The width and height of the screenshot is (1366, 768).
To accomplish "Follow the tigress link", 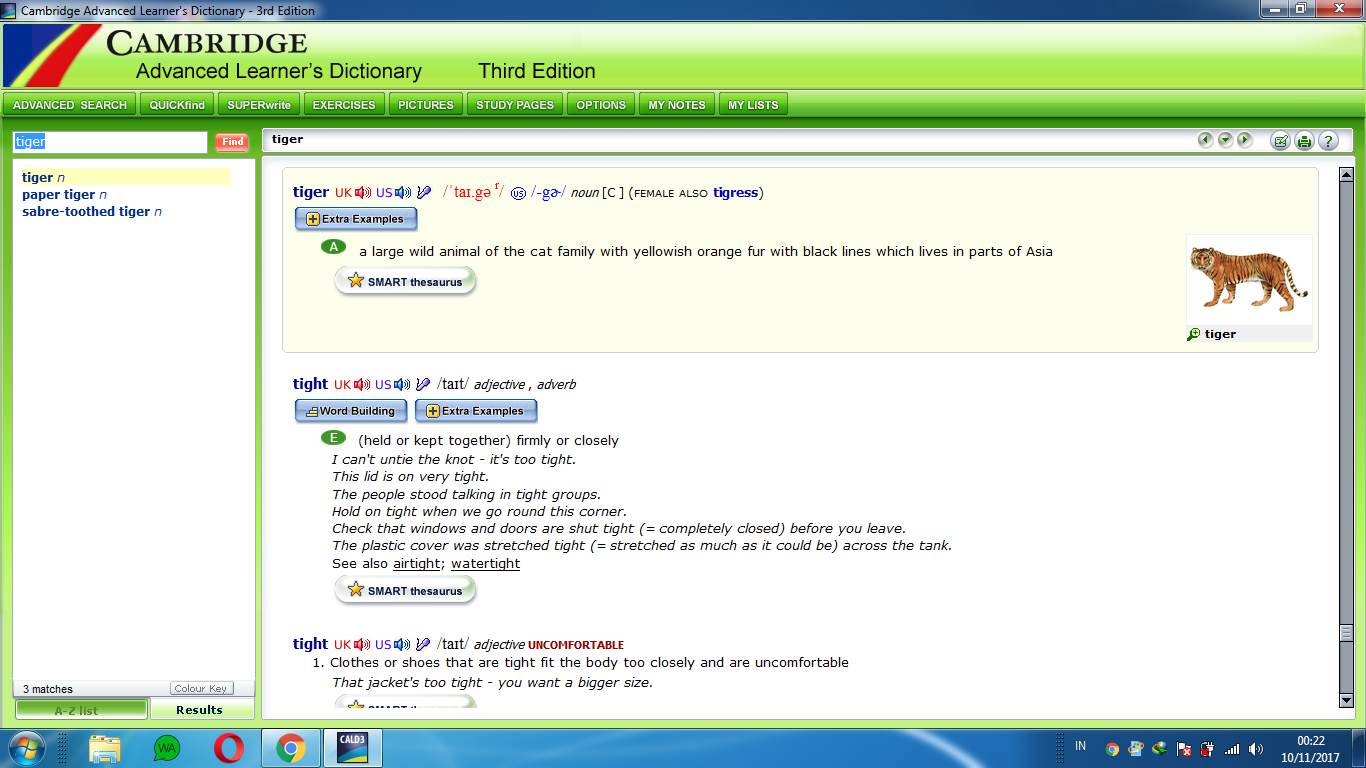I will tap(736, 193).
